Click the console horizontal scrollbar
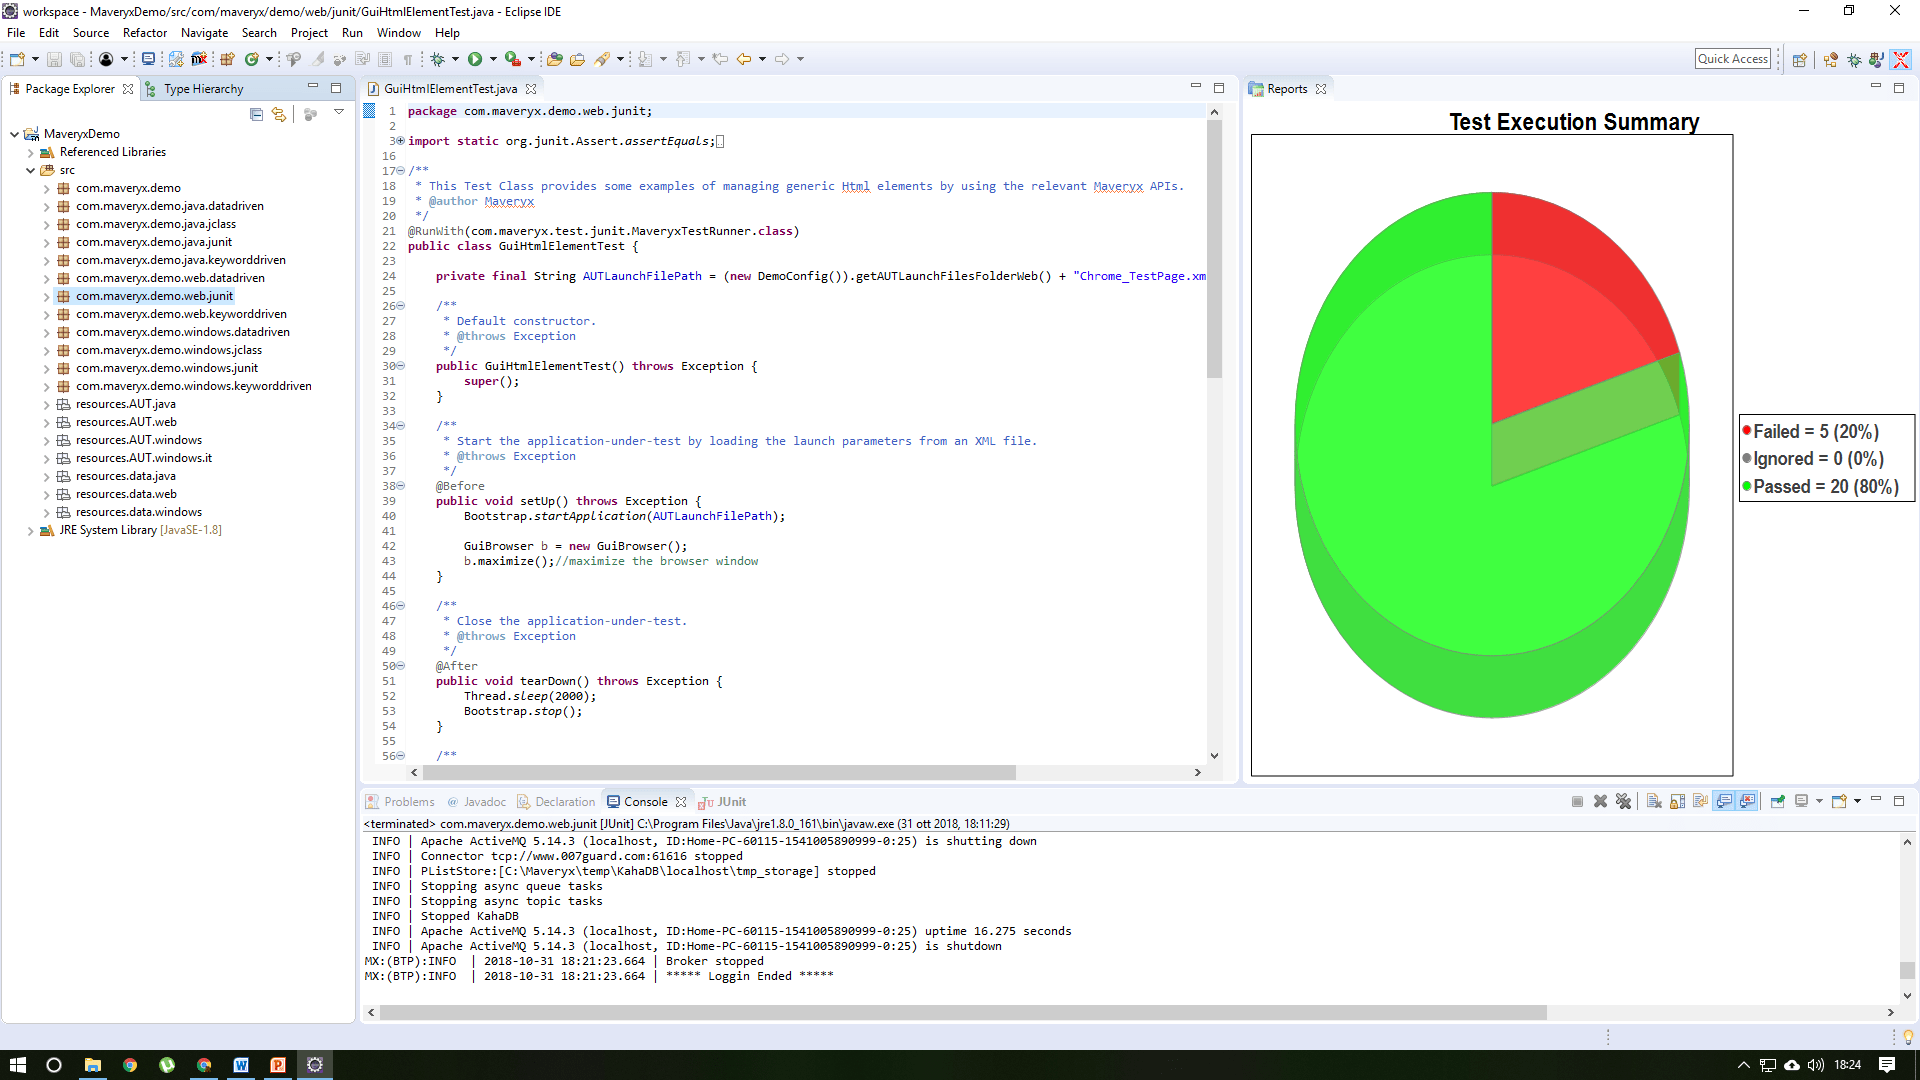The width and height of the screenshot is (1920, 1080). [x=963, y=1012]
